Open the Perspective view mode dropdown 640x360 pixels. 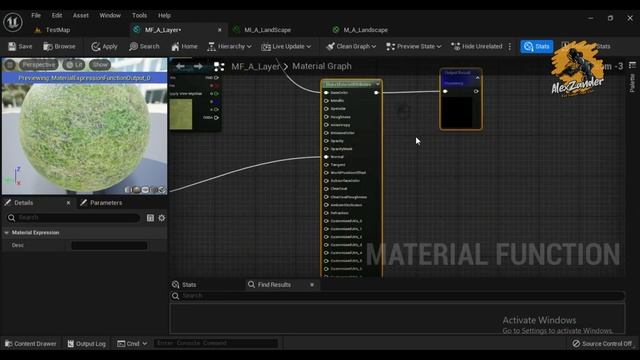[x=39, y=64]
